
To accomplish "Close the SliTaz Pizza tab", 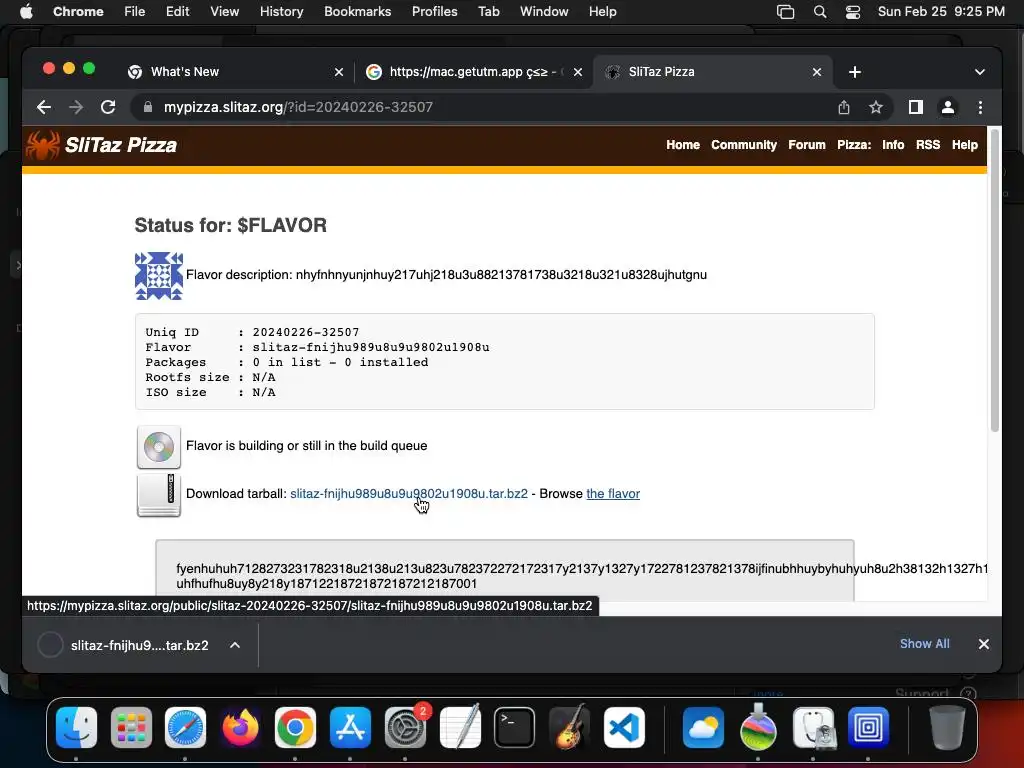I will point(817,72).
